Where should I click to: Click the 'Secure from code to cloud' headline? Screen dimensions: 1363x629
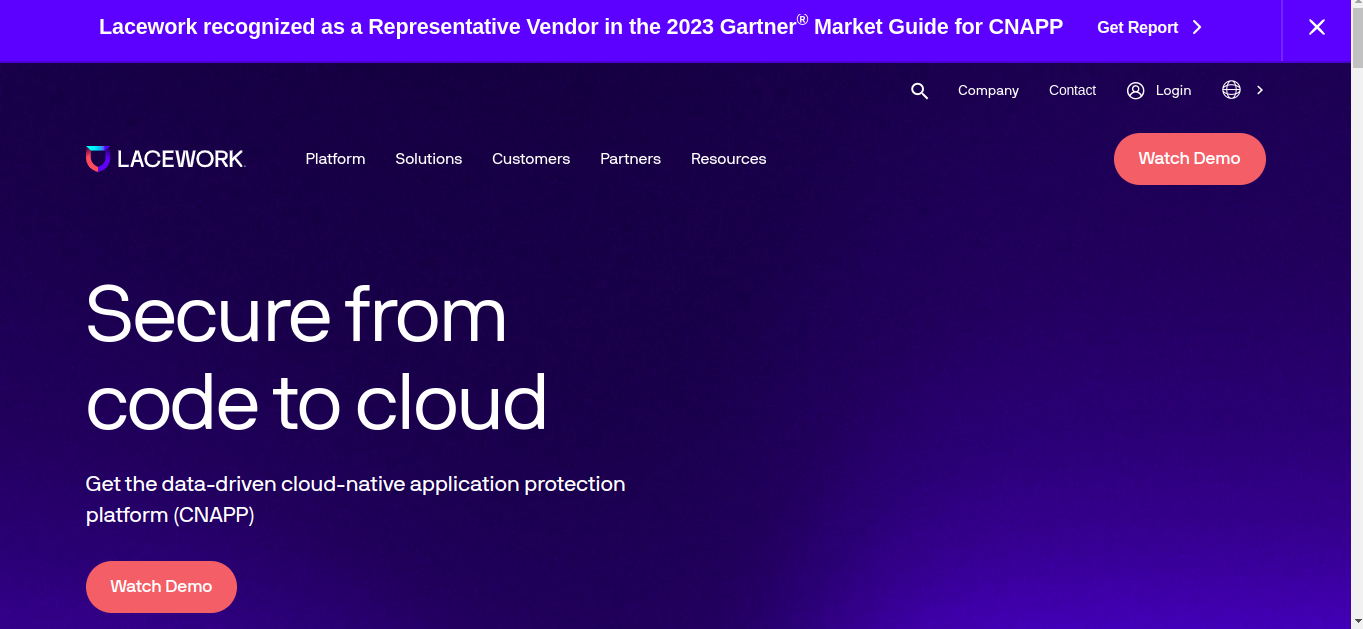point(316,358)
